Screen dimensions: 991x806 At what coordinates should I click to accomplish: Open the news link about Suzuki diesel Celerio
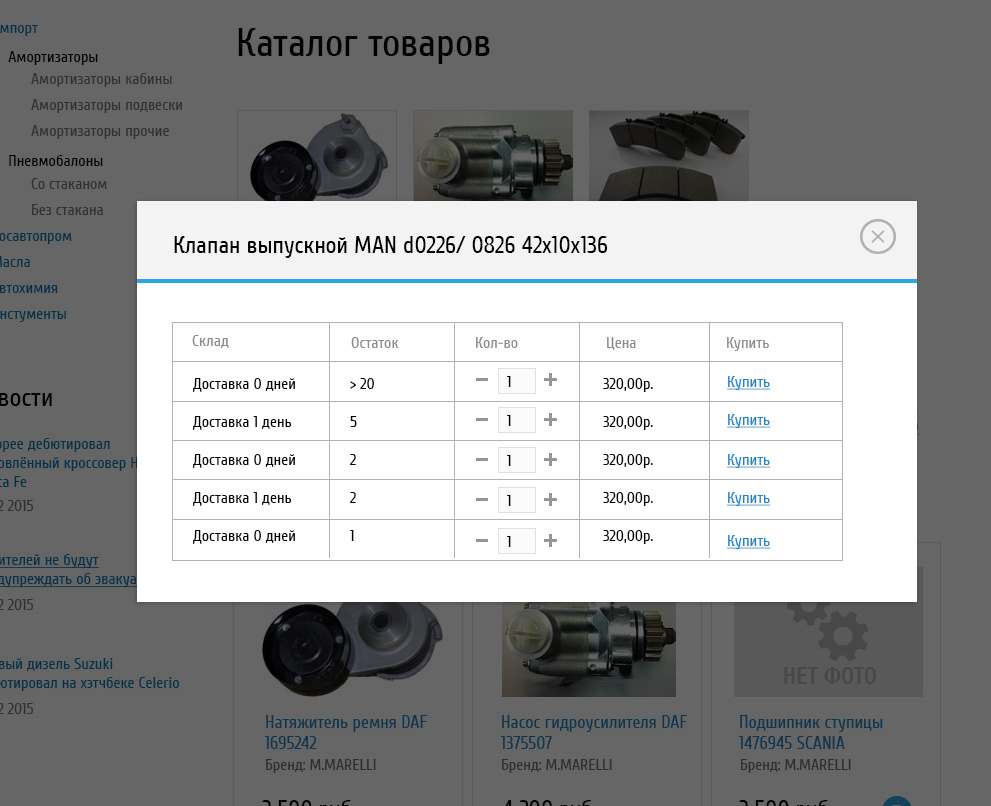point(90,673)
